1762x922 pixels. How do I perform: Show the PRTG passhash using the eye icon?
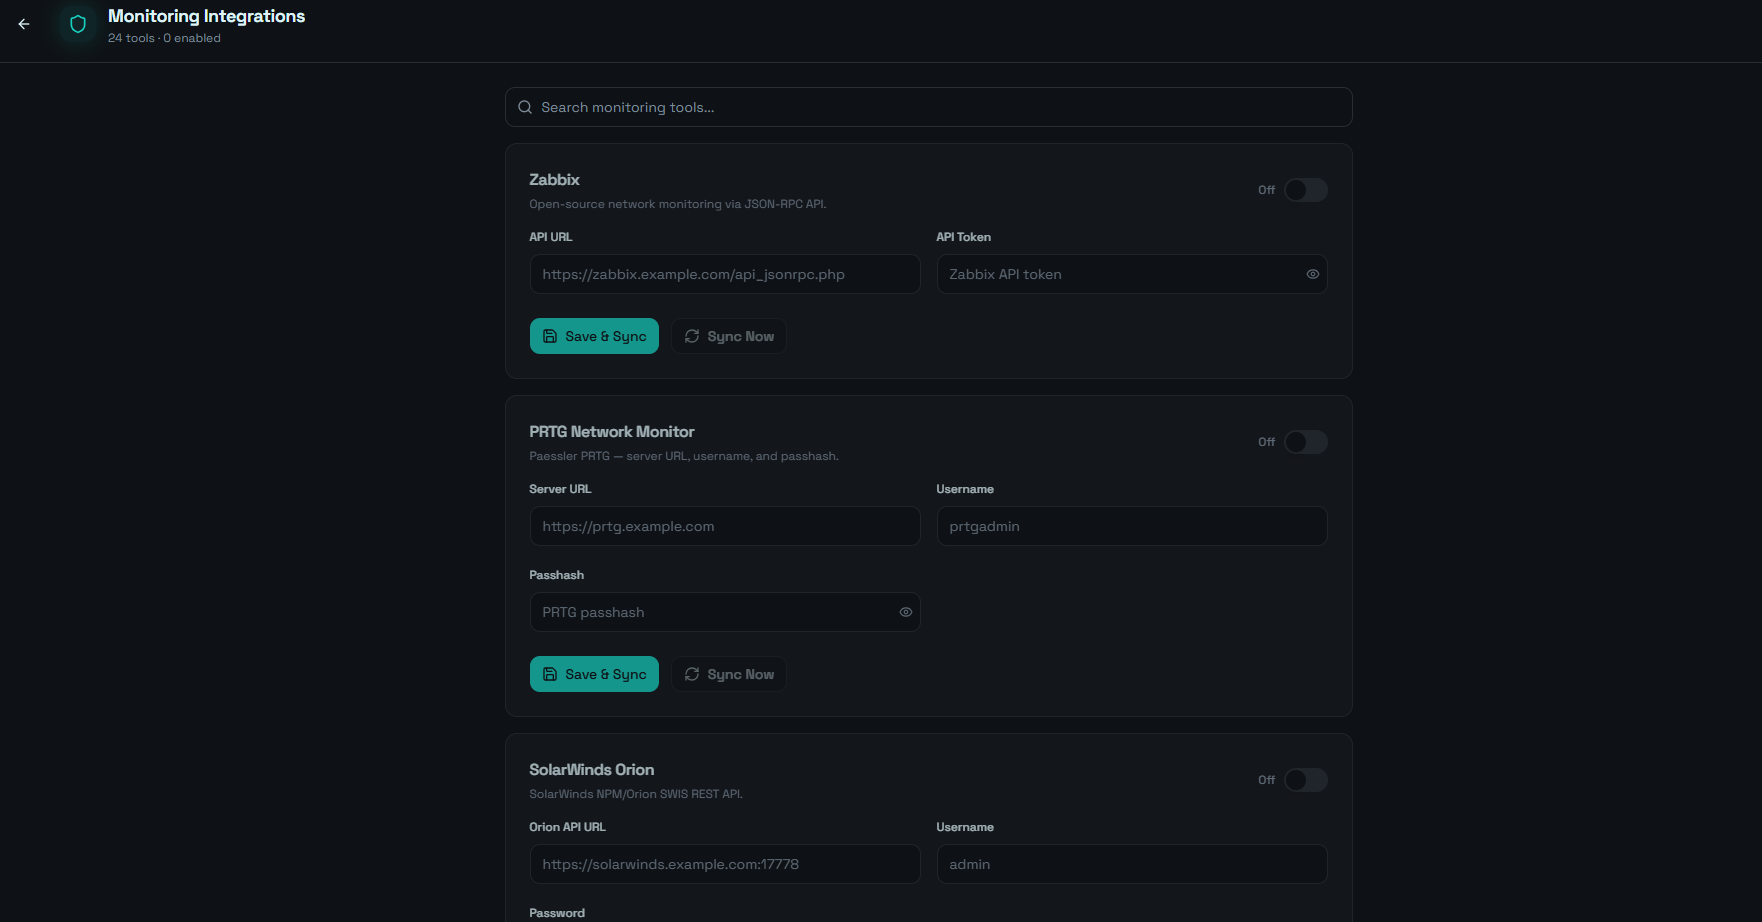coord(905,611)
